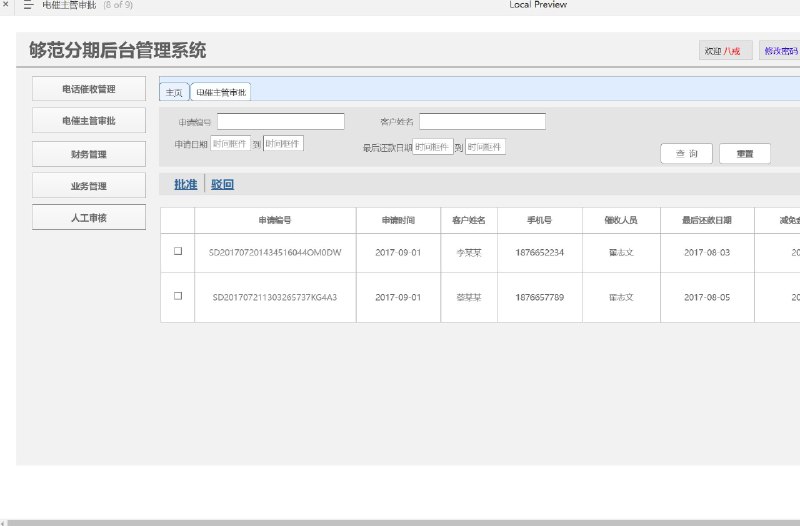Viewport: 800px width, 526px height.
Task: Click the 查询 button
Action: [686, 153]
